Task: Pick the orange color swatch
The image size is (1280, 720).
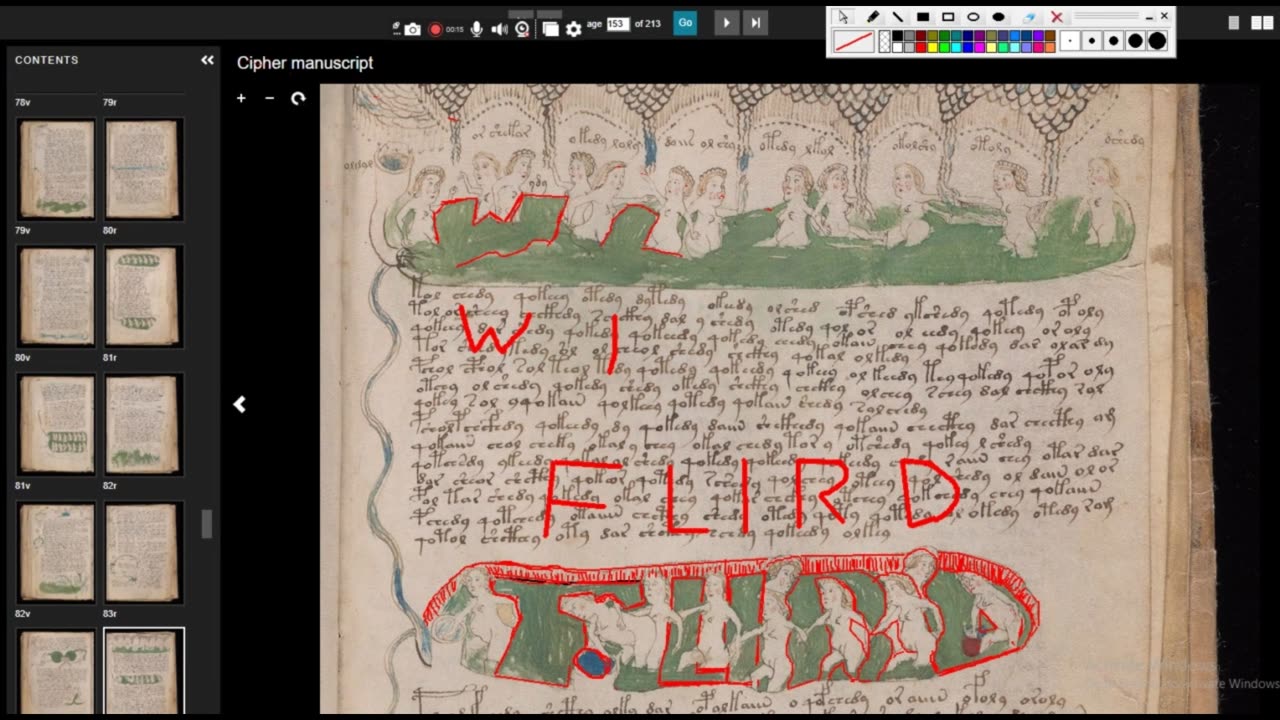Action: (x=1050, y=47)
